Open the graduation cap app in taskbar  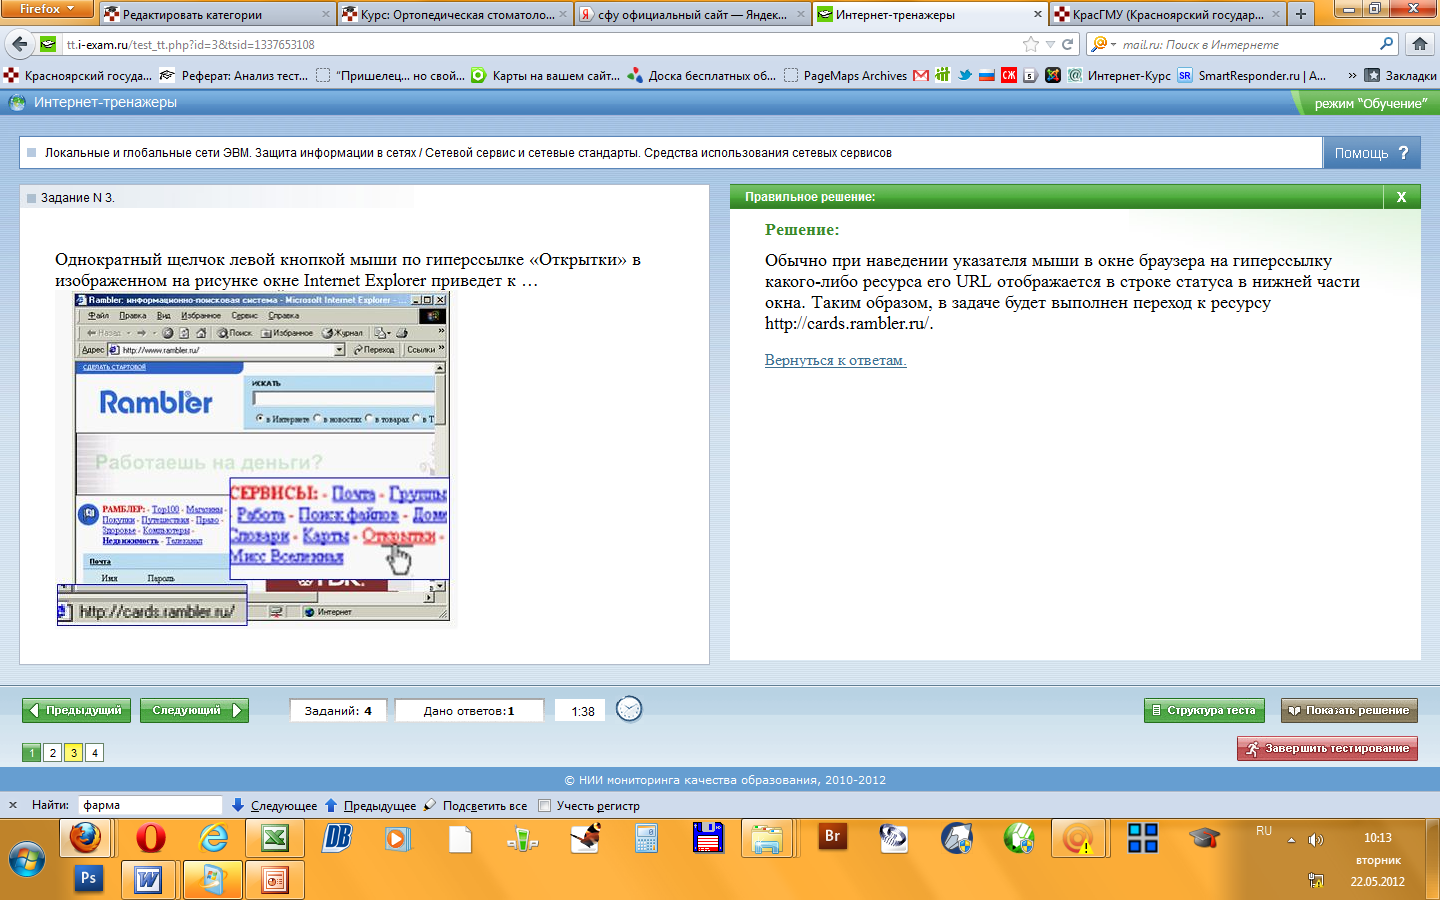(x=1204, y=838)
